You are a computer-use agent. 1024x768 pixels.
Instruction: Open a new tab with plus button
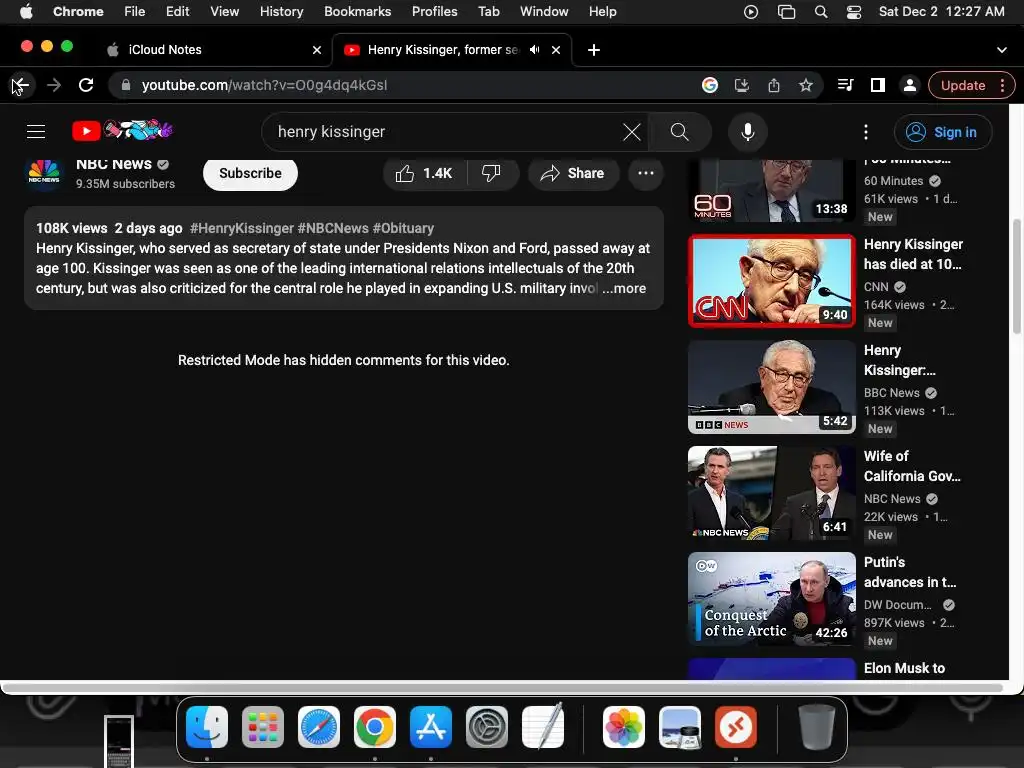594,50
